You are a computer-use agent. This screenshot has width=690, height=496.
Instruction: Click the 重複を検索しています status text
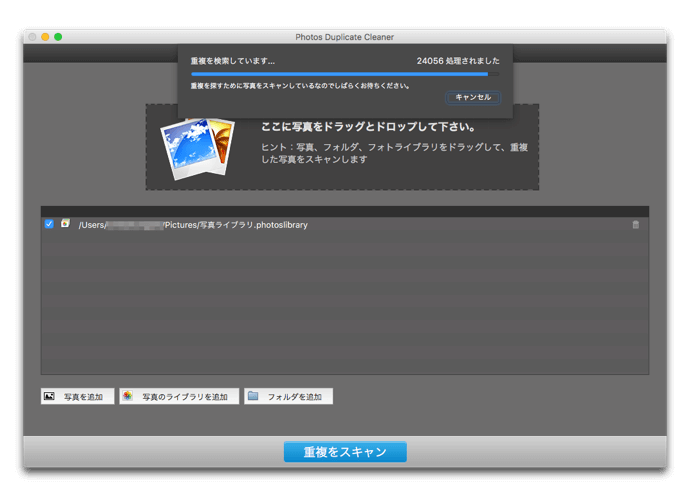pos(233,61)
